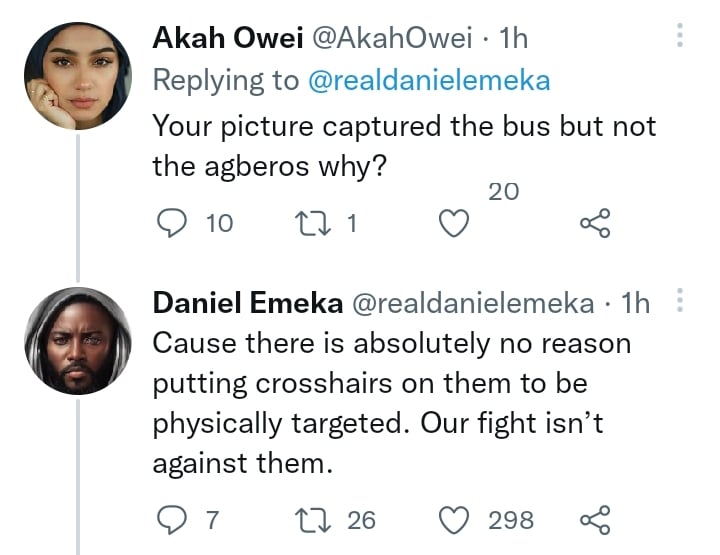720x555 pixels.
Task: Share Daniel Emeka's tweet
Action: click(594, 520)
